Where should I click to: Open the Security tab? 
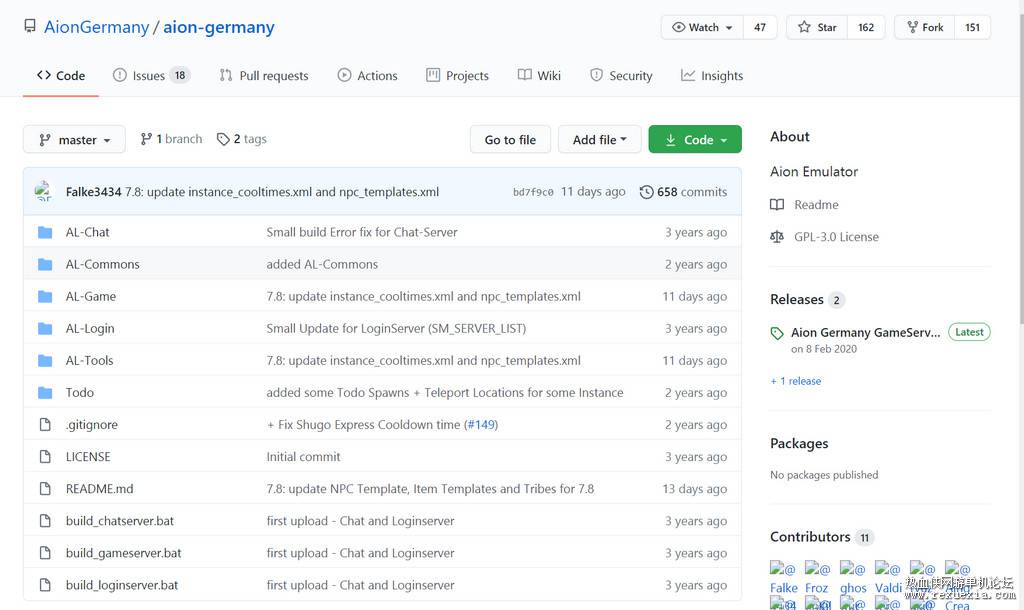click(x=620, y=76)
